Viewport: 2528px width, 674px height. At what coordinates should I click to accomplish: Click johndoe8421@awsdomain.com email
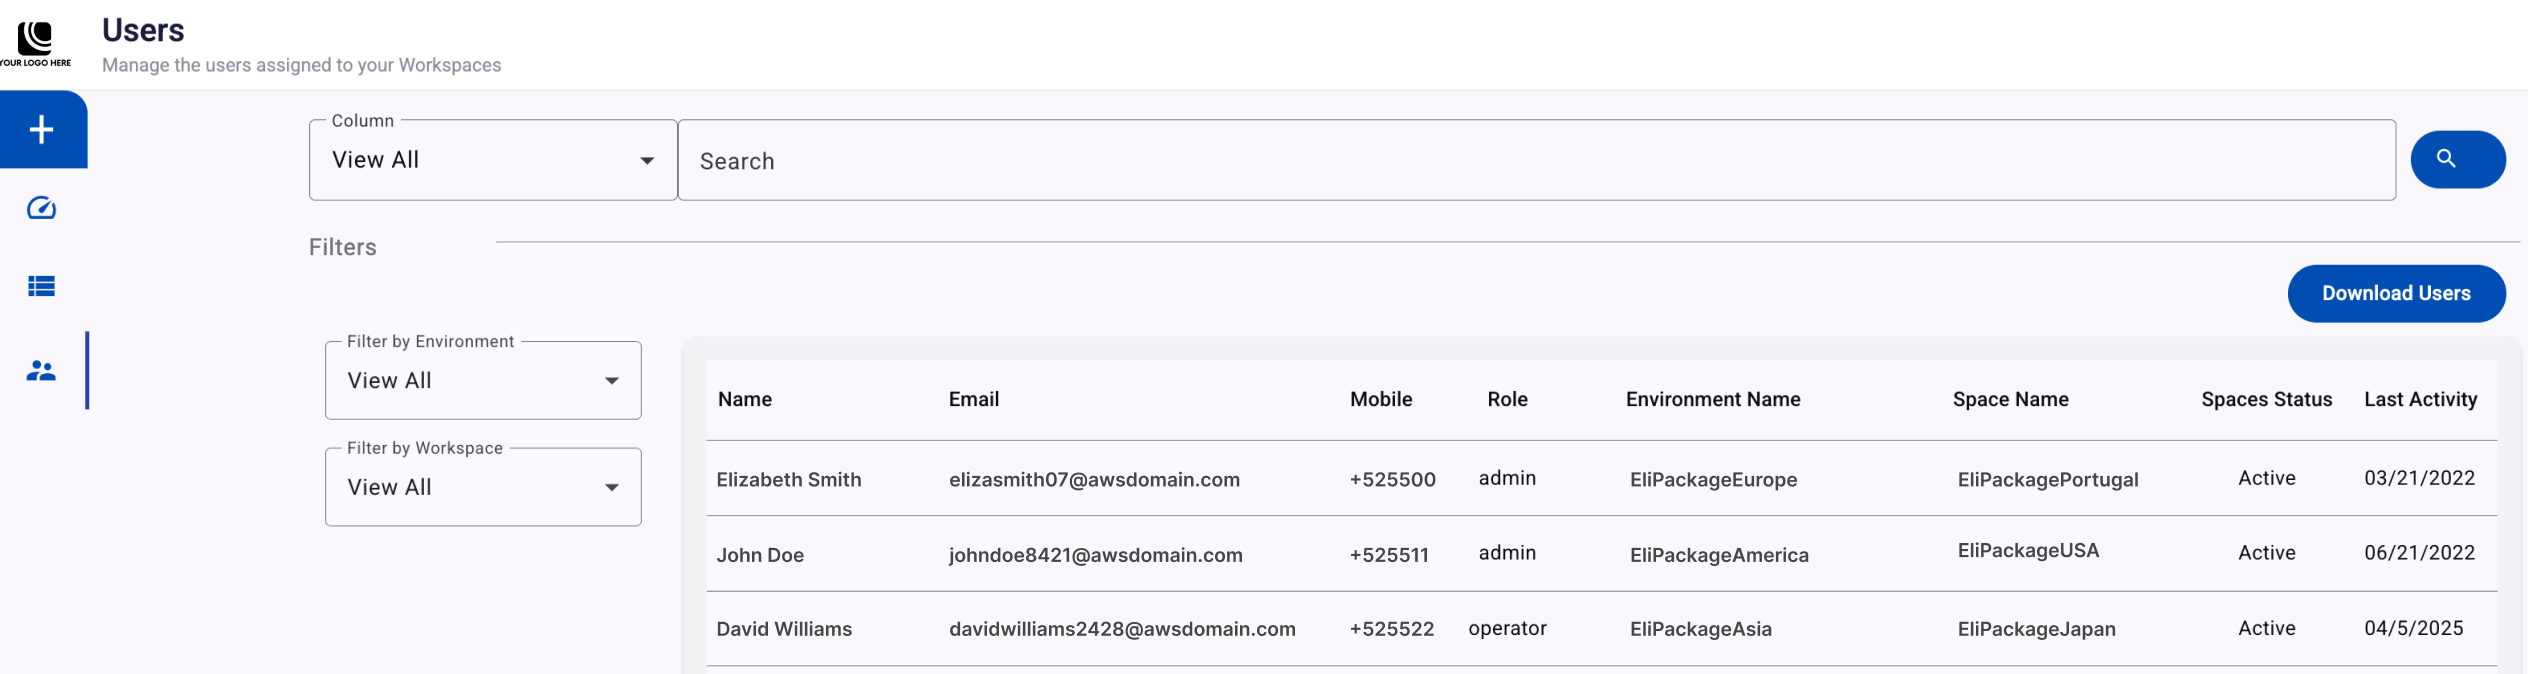pos(1095,555)
